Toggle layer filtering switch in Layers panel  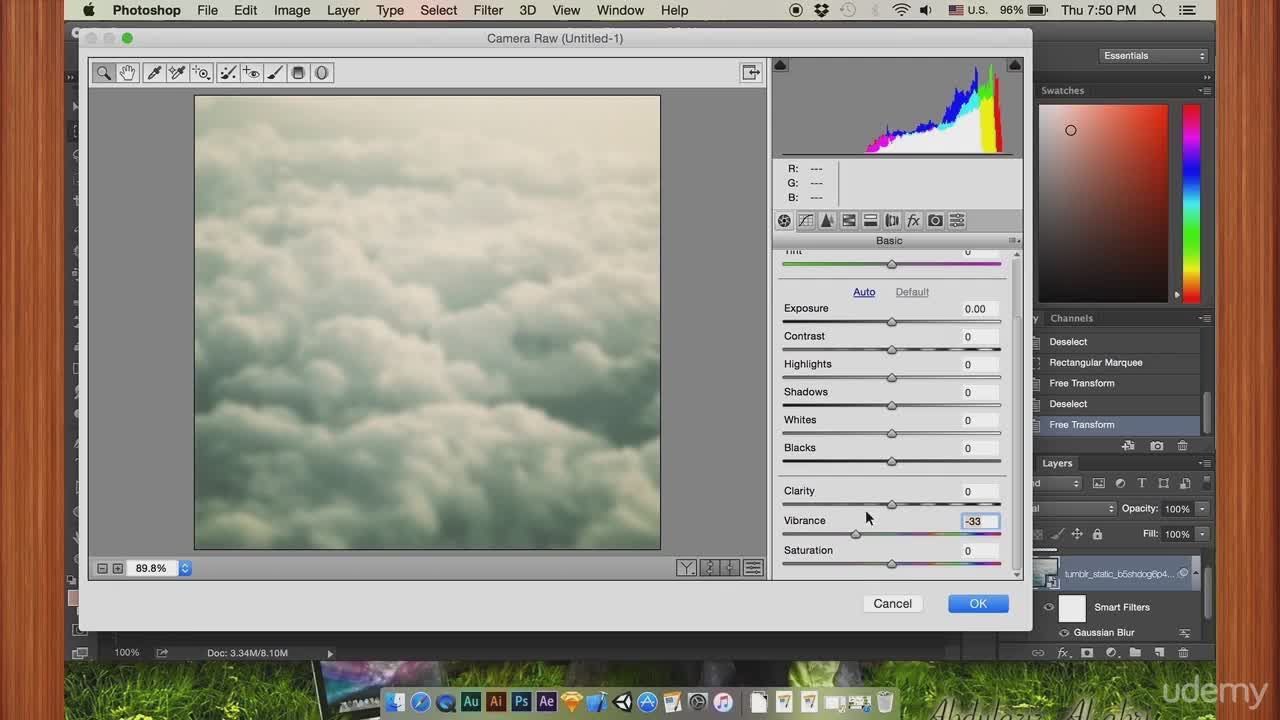coord(1207,483)
